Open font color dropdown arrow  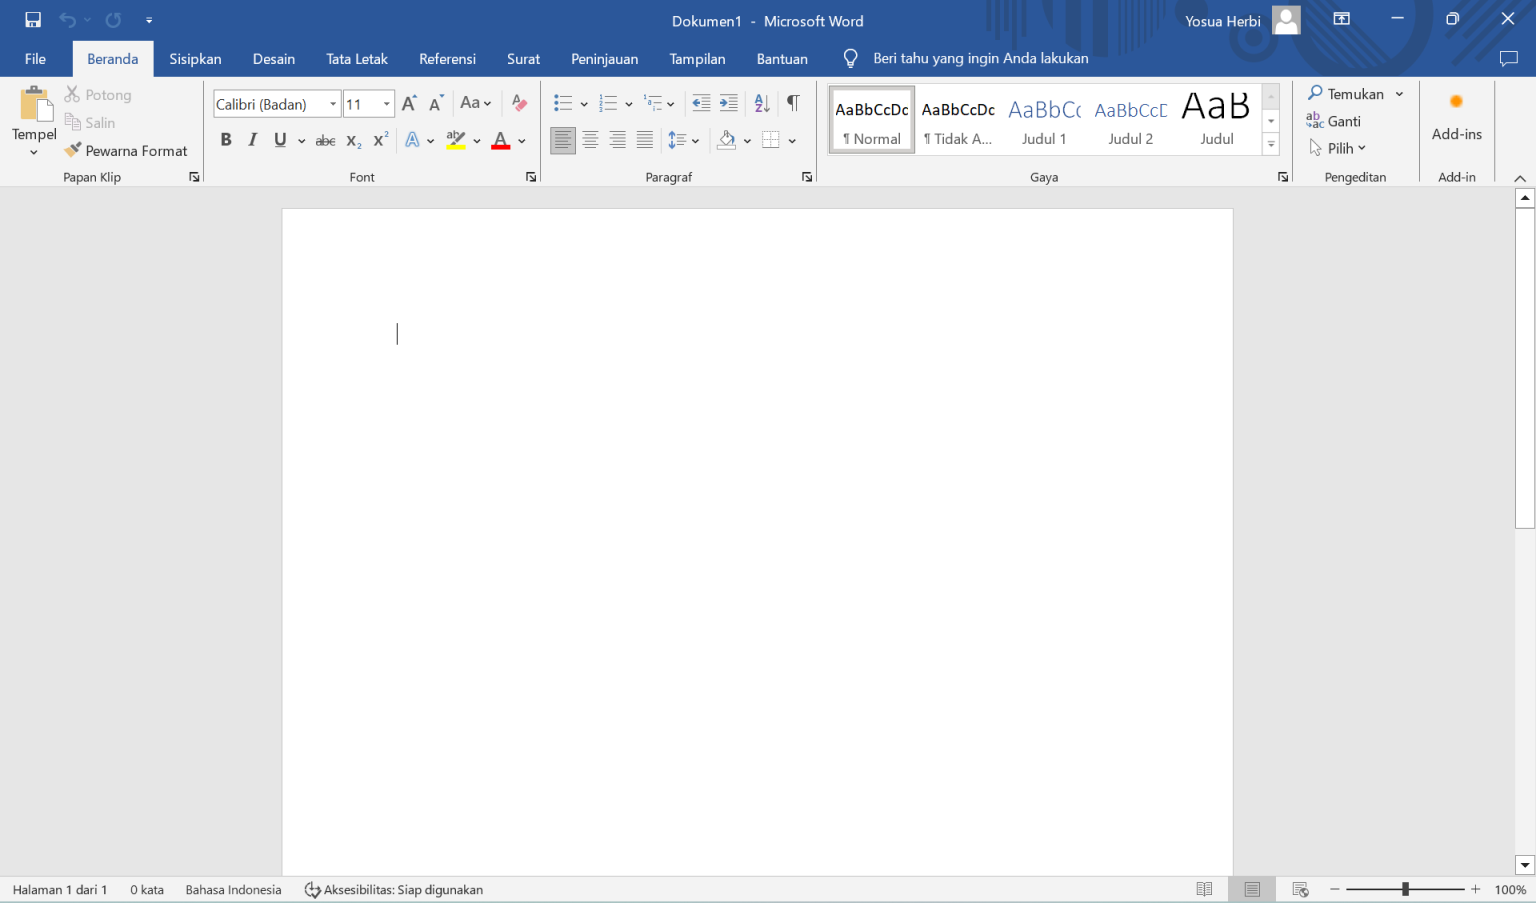pos(522,141)
